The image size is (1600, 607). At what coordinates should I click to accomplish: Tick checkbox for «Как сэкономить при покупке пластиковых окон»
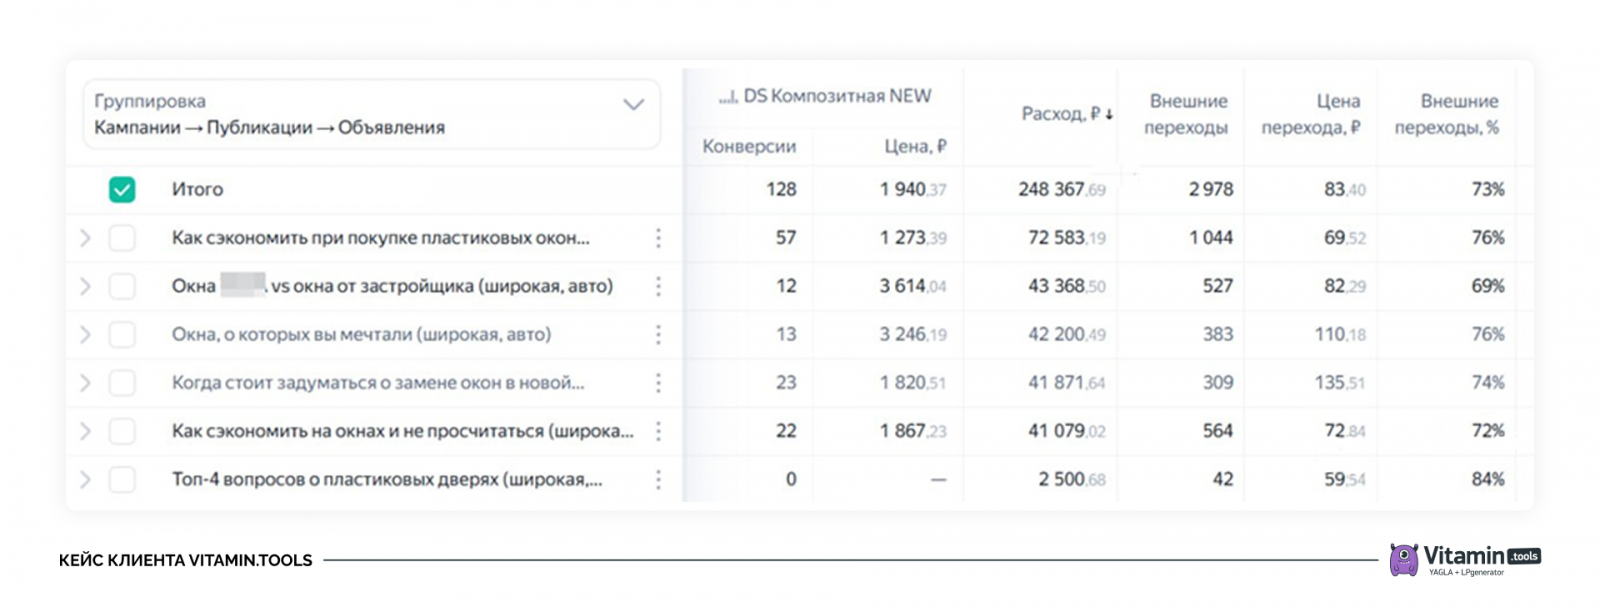(x=122, y=238)
